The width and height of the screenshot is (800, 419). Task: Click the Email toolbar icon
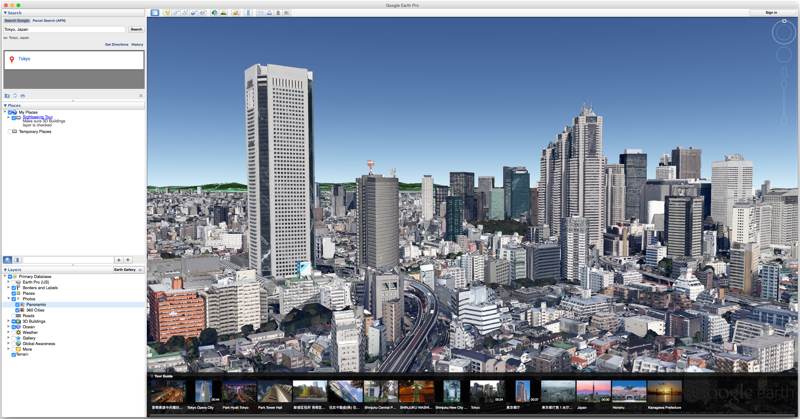point(260,13)
